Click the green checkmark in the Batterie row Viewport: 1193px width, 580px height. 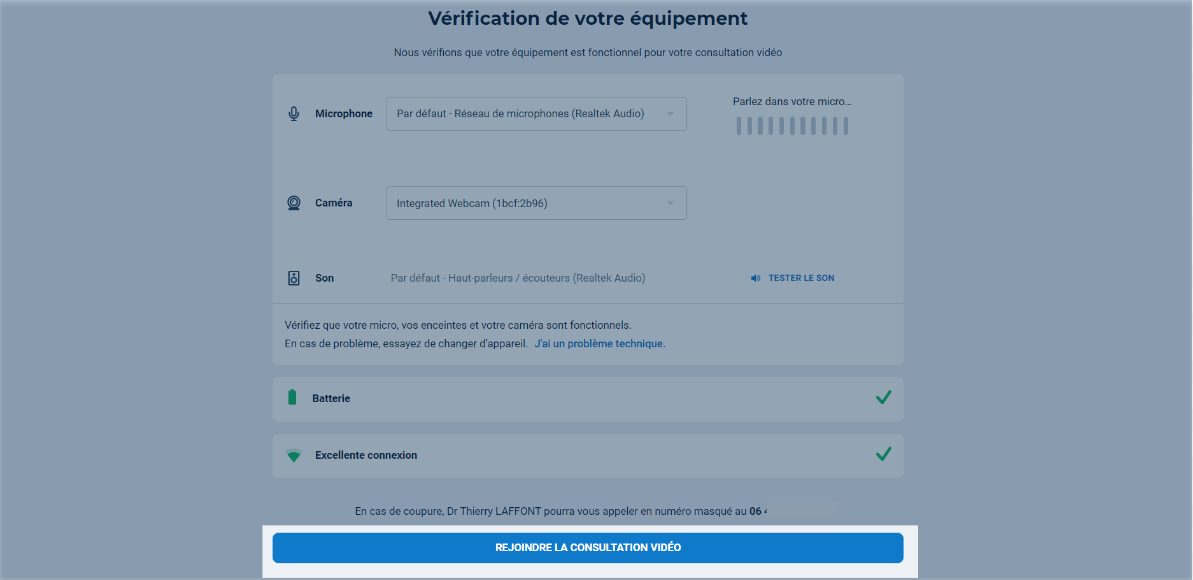883,397
